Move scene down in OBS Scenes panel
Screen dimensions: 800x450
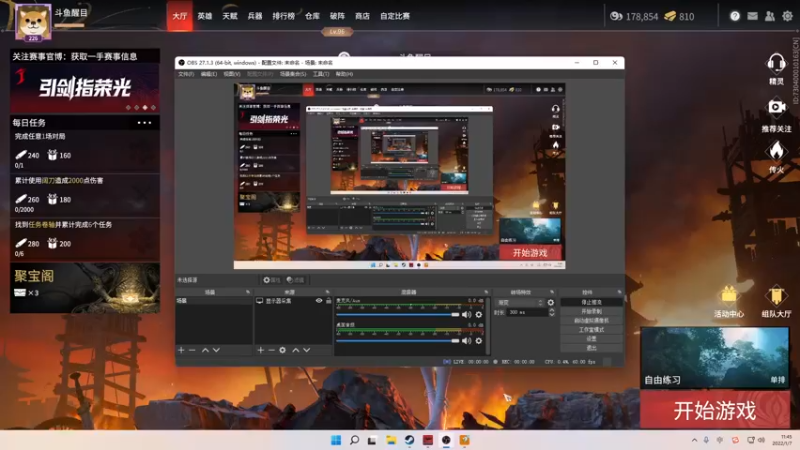pos(216,350)
